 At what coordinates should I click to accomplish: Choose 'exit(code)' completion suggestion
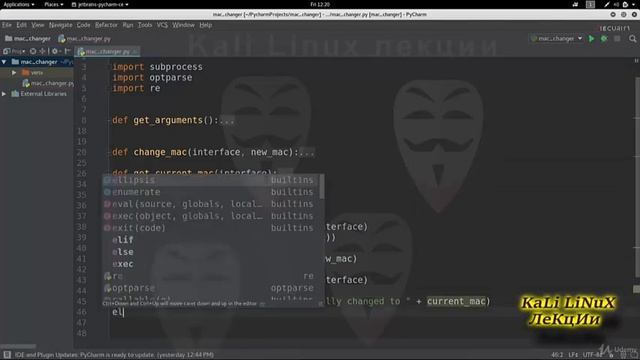coord(210,228)
